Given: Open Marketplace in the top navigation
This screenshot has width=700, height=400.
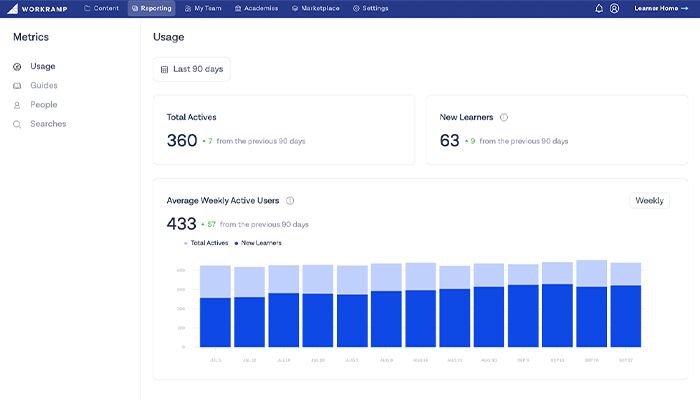Looking at the screenshot, I should 315,8.
